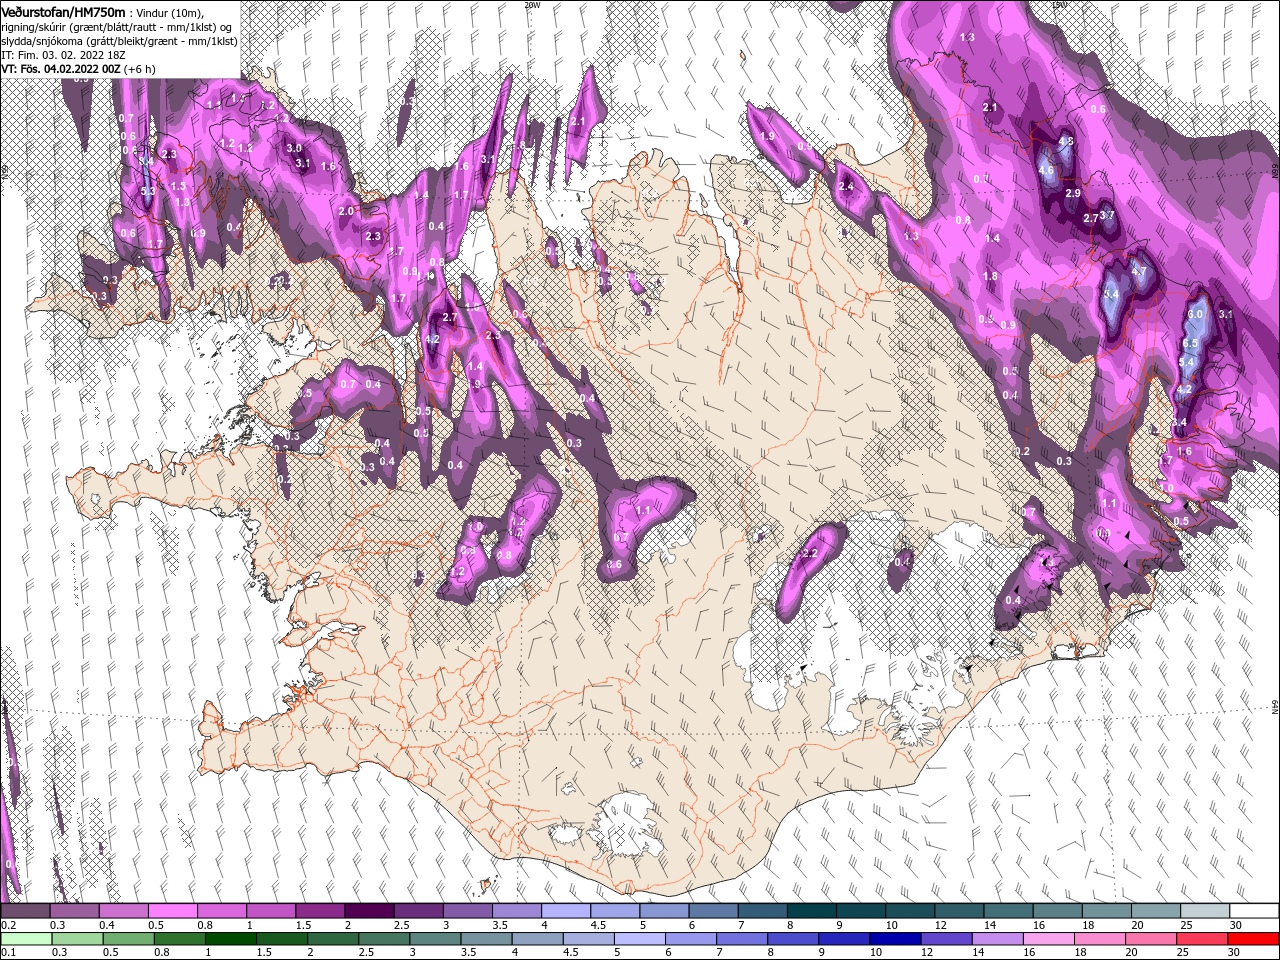
Task: Click the rigning/skúrir legend description line
Action: click(x=117, y=27)
